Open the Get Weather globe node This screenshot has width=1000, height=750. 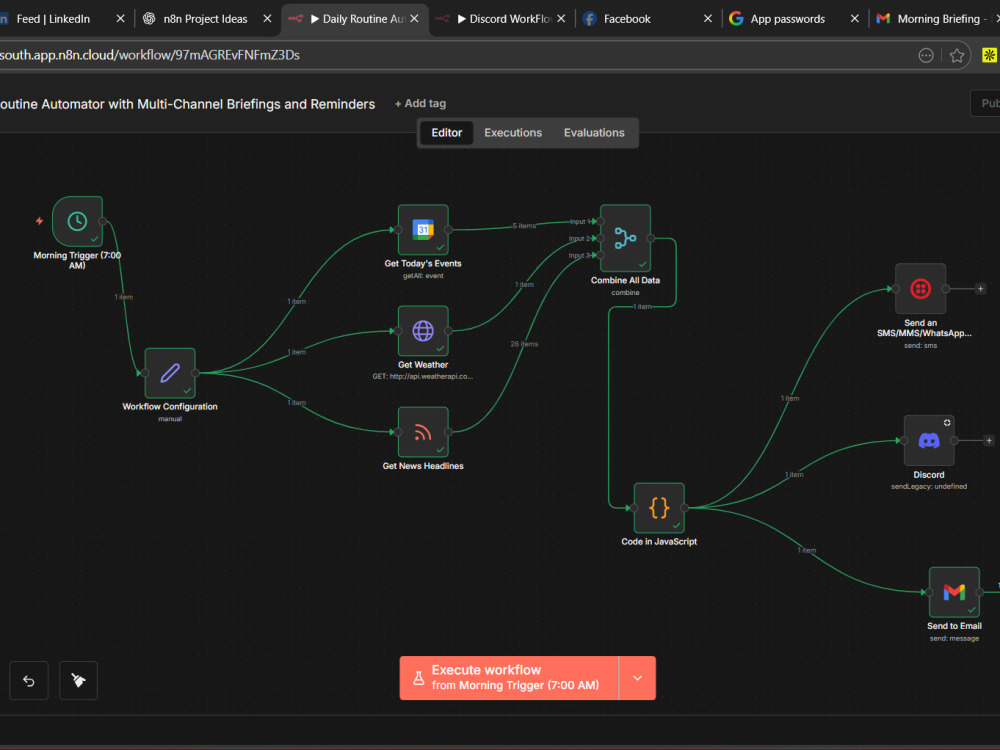coord(423,331)
